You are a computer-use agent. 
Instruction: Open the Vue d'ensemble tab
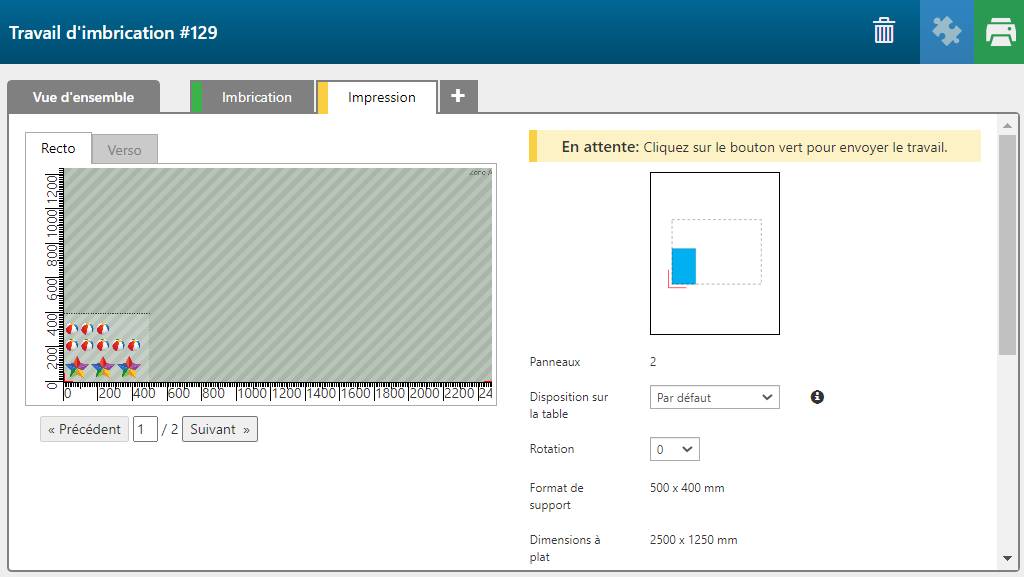83,97
